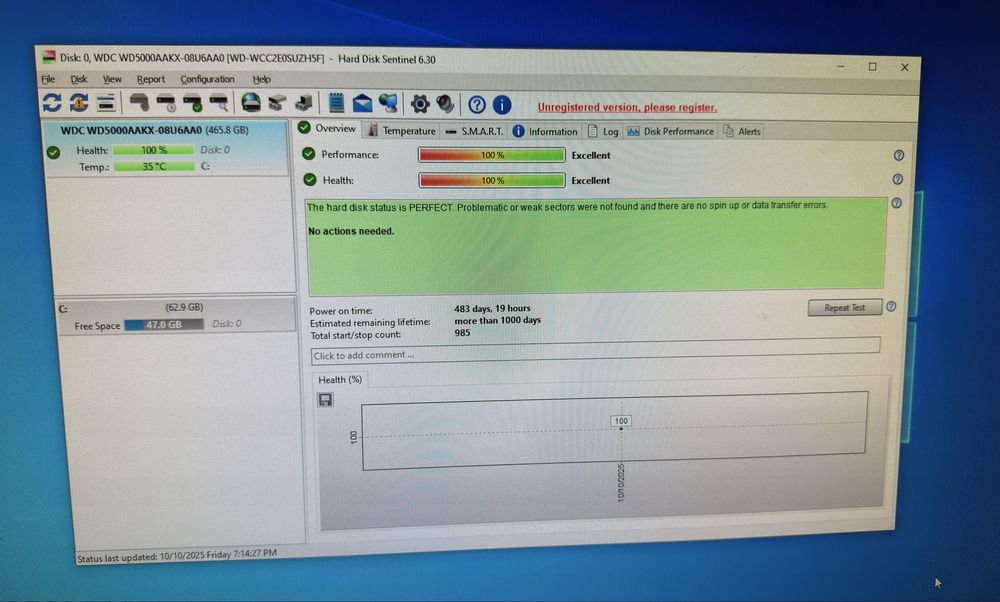The width and height of the screenshot is (1000, 602).
Task: Click the Click to add comment field
Action: pyautogui.click(x=595, y=353)
